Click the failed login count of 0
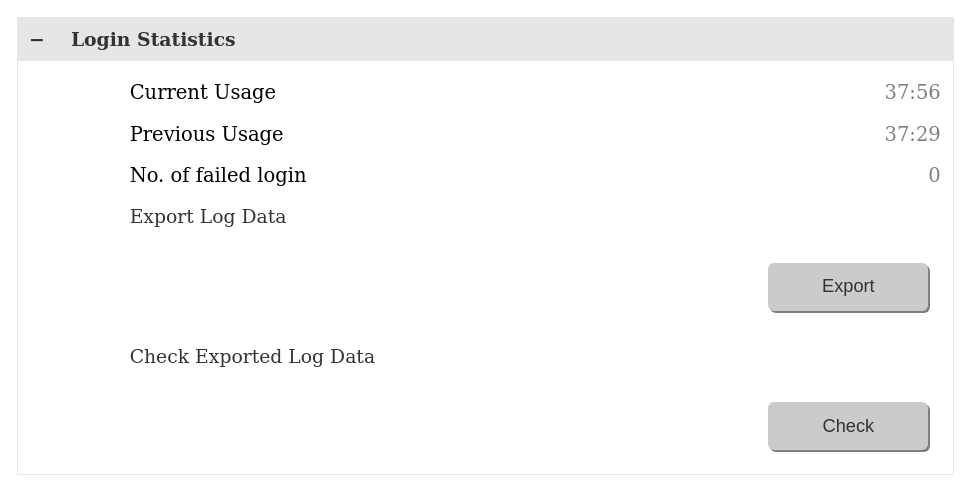Viewport: 974px width, 491px height. pos(934,176)
